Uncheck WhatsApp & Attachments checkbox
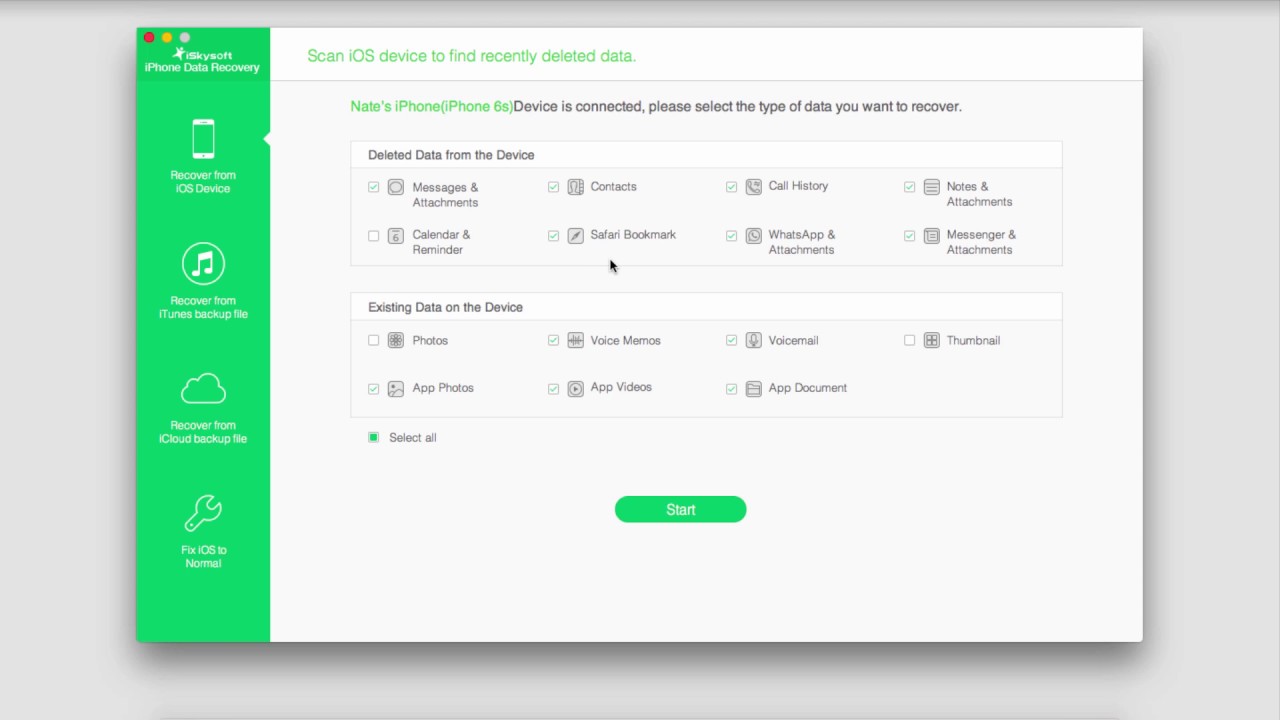Image resolution: width=1280 pixels, height=720 pixels. pyautogui.click(x=731, y=236)
